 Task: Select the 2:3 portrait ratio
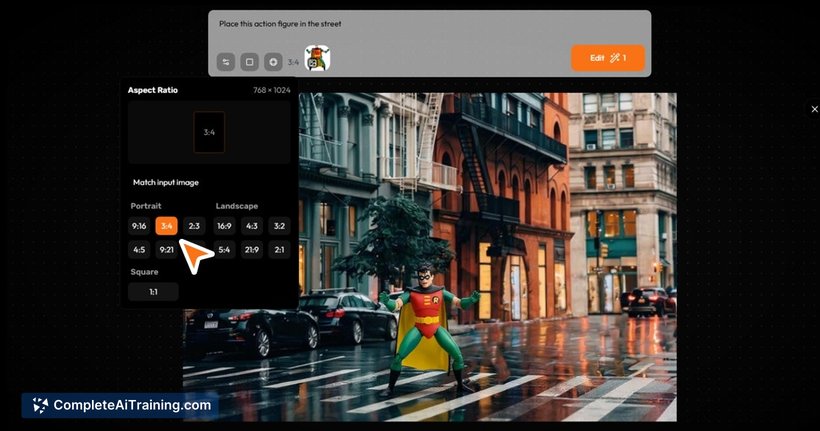pyautogui.click(x=194, y=226)
